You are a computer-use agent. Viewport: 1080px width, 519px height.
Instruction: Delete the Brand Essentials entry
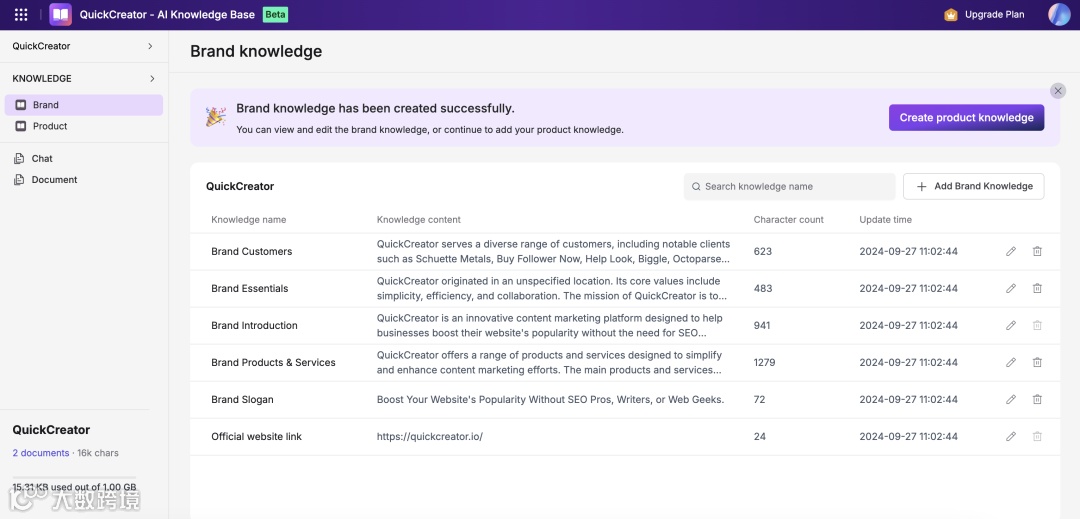click(x=1037, y=289)
